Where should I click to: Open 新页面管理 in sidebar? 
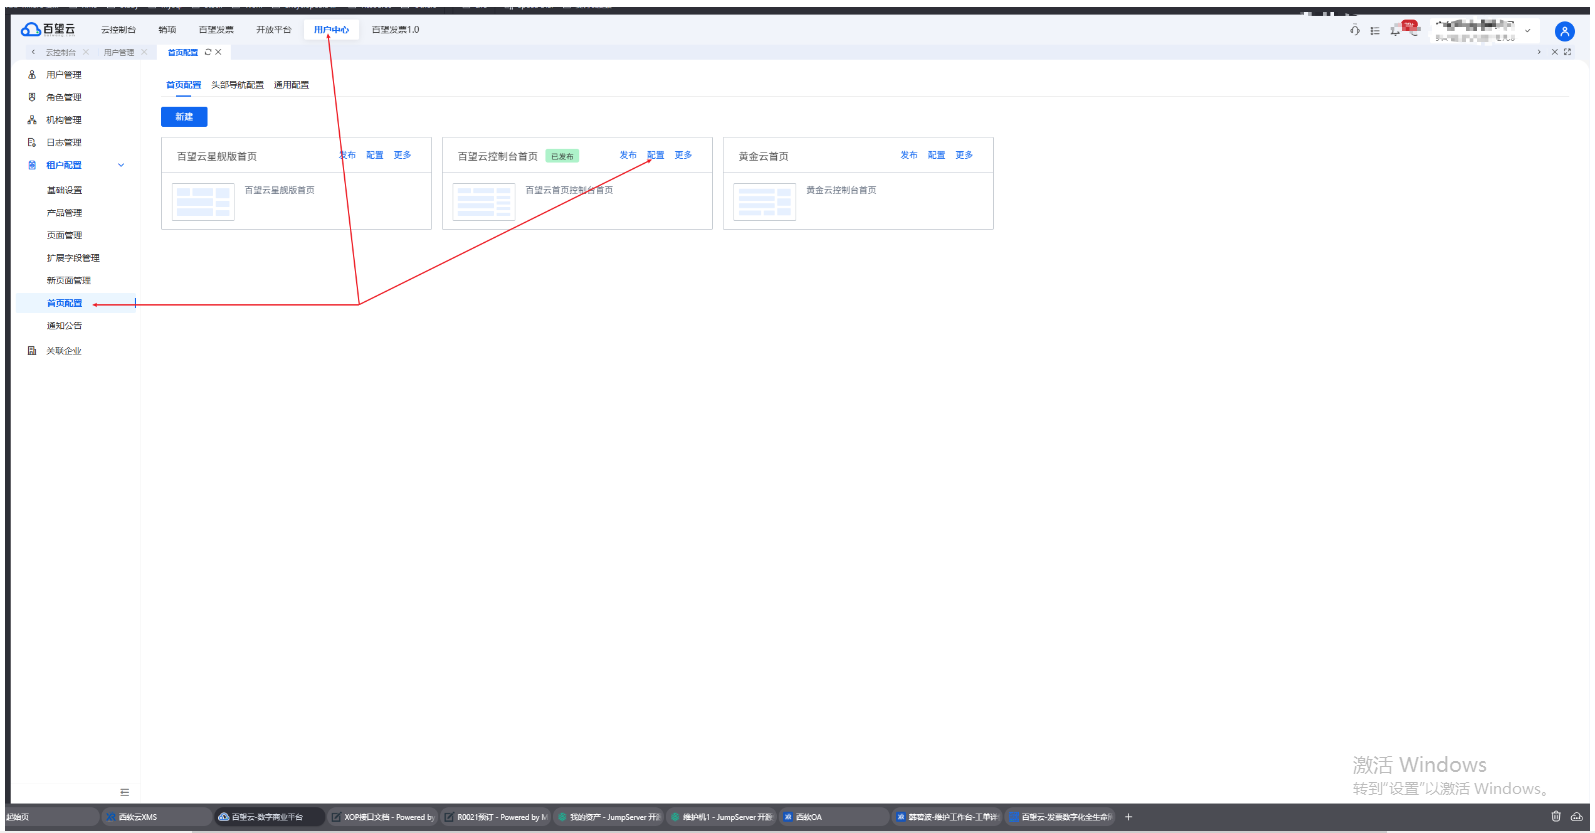click(x=68, y=280)
